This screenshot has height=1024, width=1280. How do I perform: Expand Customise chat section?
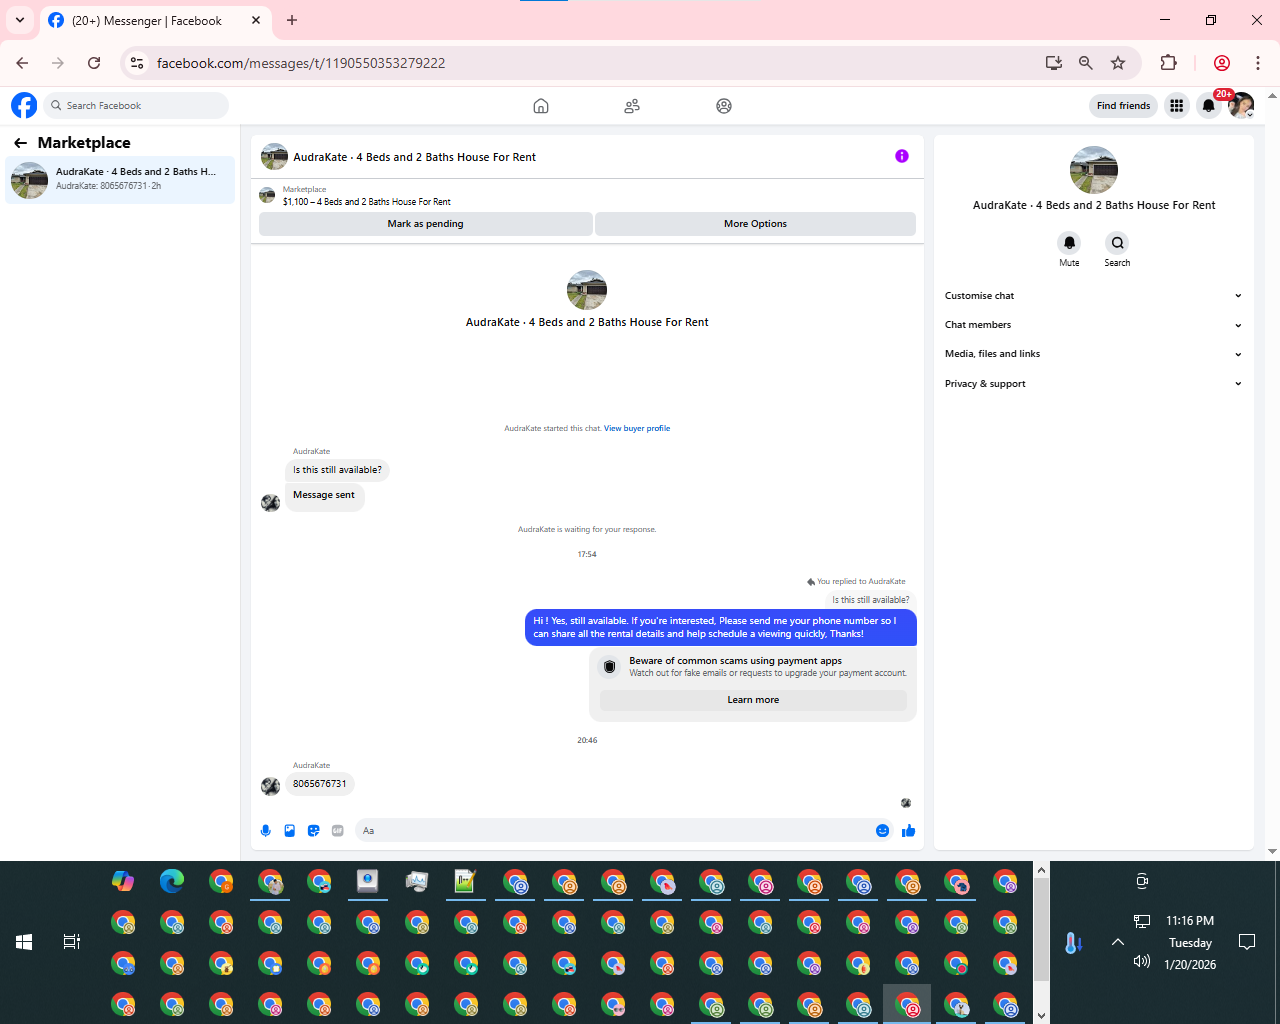pos(1093,296)
